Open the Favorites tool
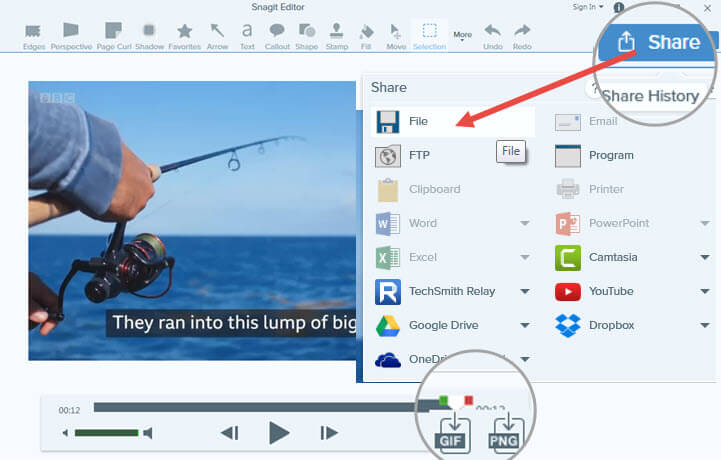Viewport: 721px width, 460px height. pos(184,37)
